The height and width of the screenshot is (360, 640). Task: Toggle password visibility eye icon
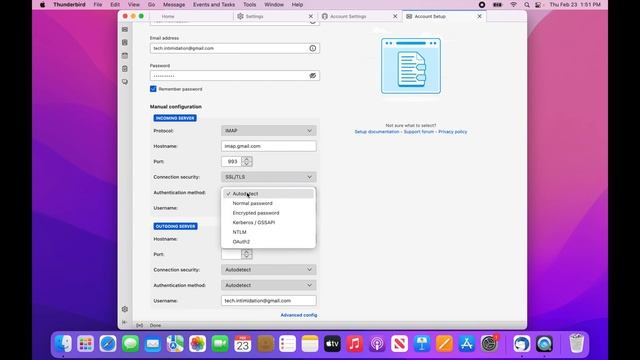point(313,76)
